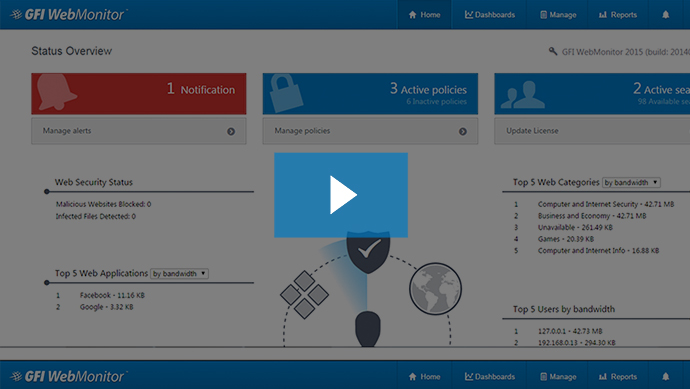Open Top 5 Web Applications bandwidth dropdown
The width and height of the screenshot is (690, 389).
point(179,273)
